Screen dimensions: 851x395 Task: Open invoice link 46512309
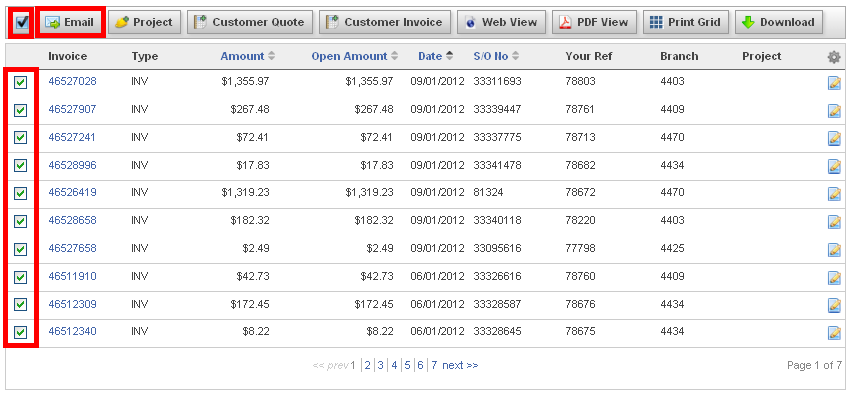click(72, 304)
